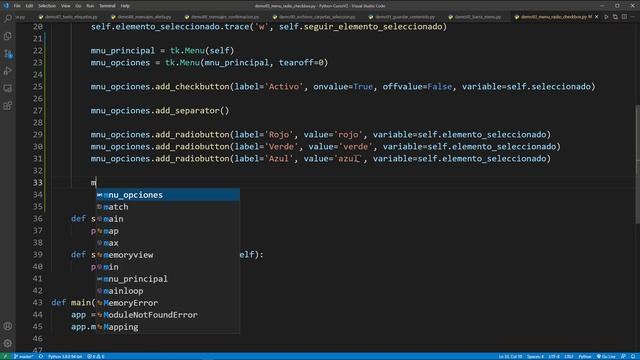Click the def main line
This screenshot has height=360, width=640.
[x=73, y=303]
